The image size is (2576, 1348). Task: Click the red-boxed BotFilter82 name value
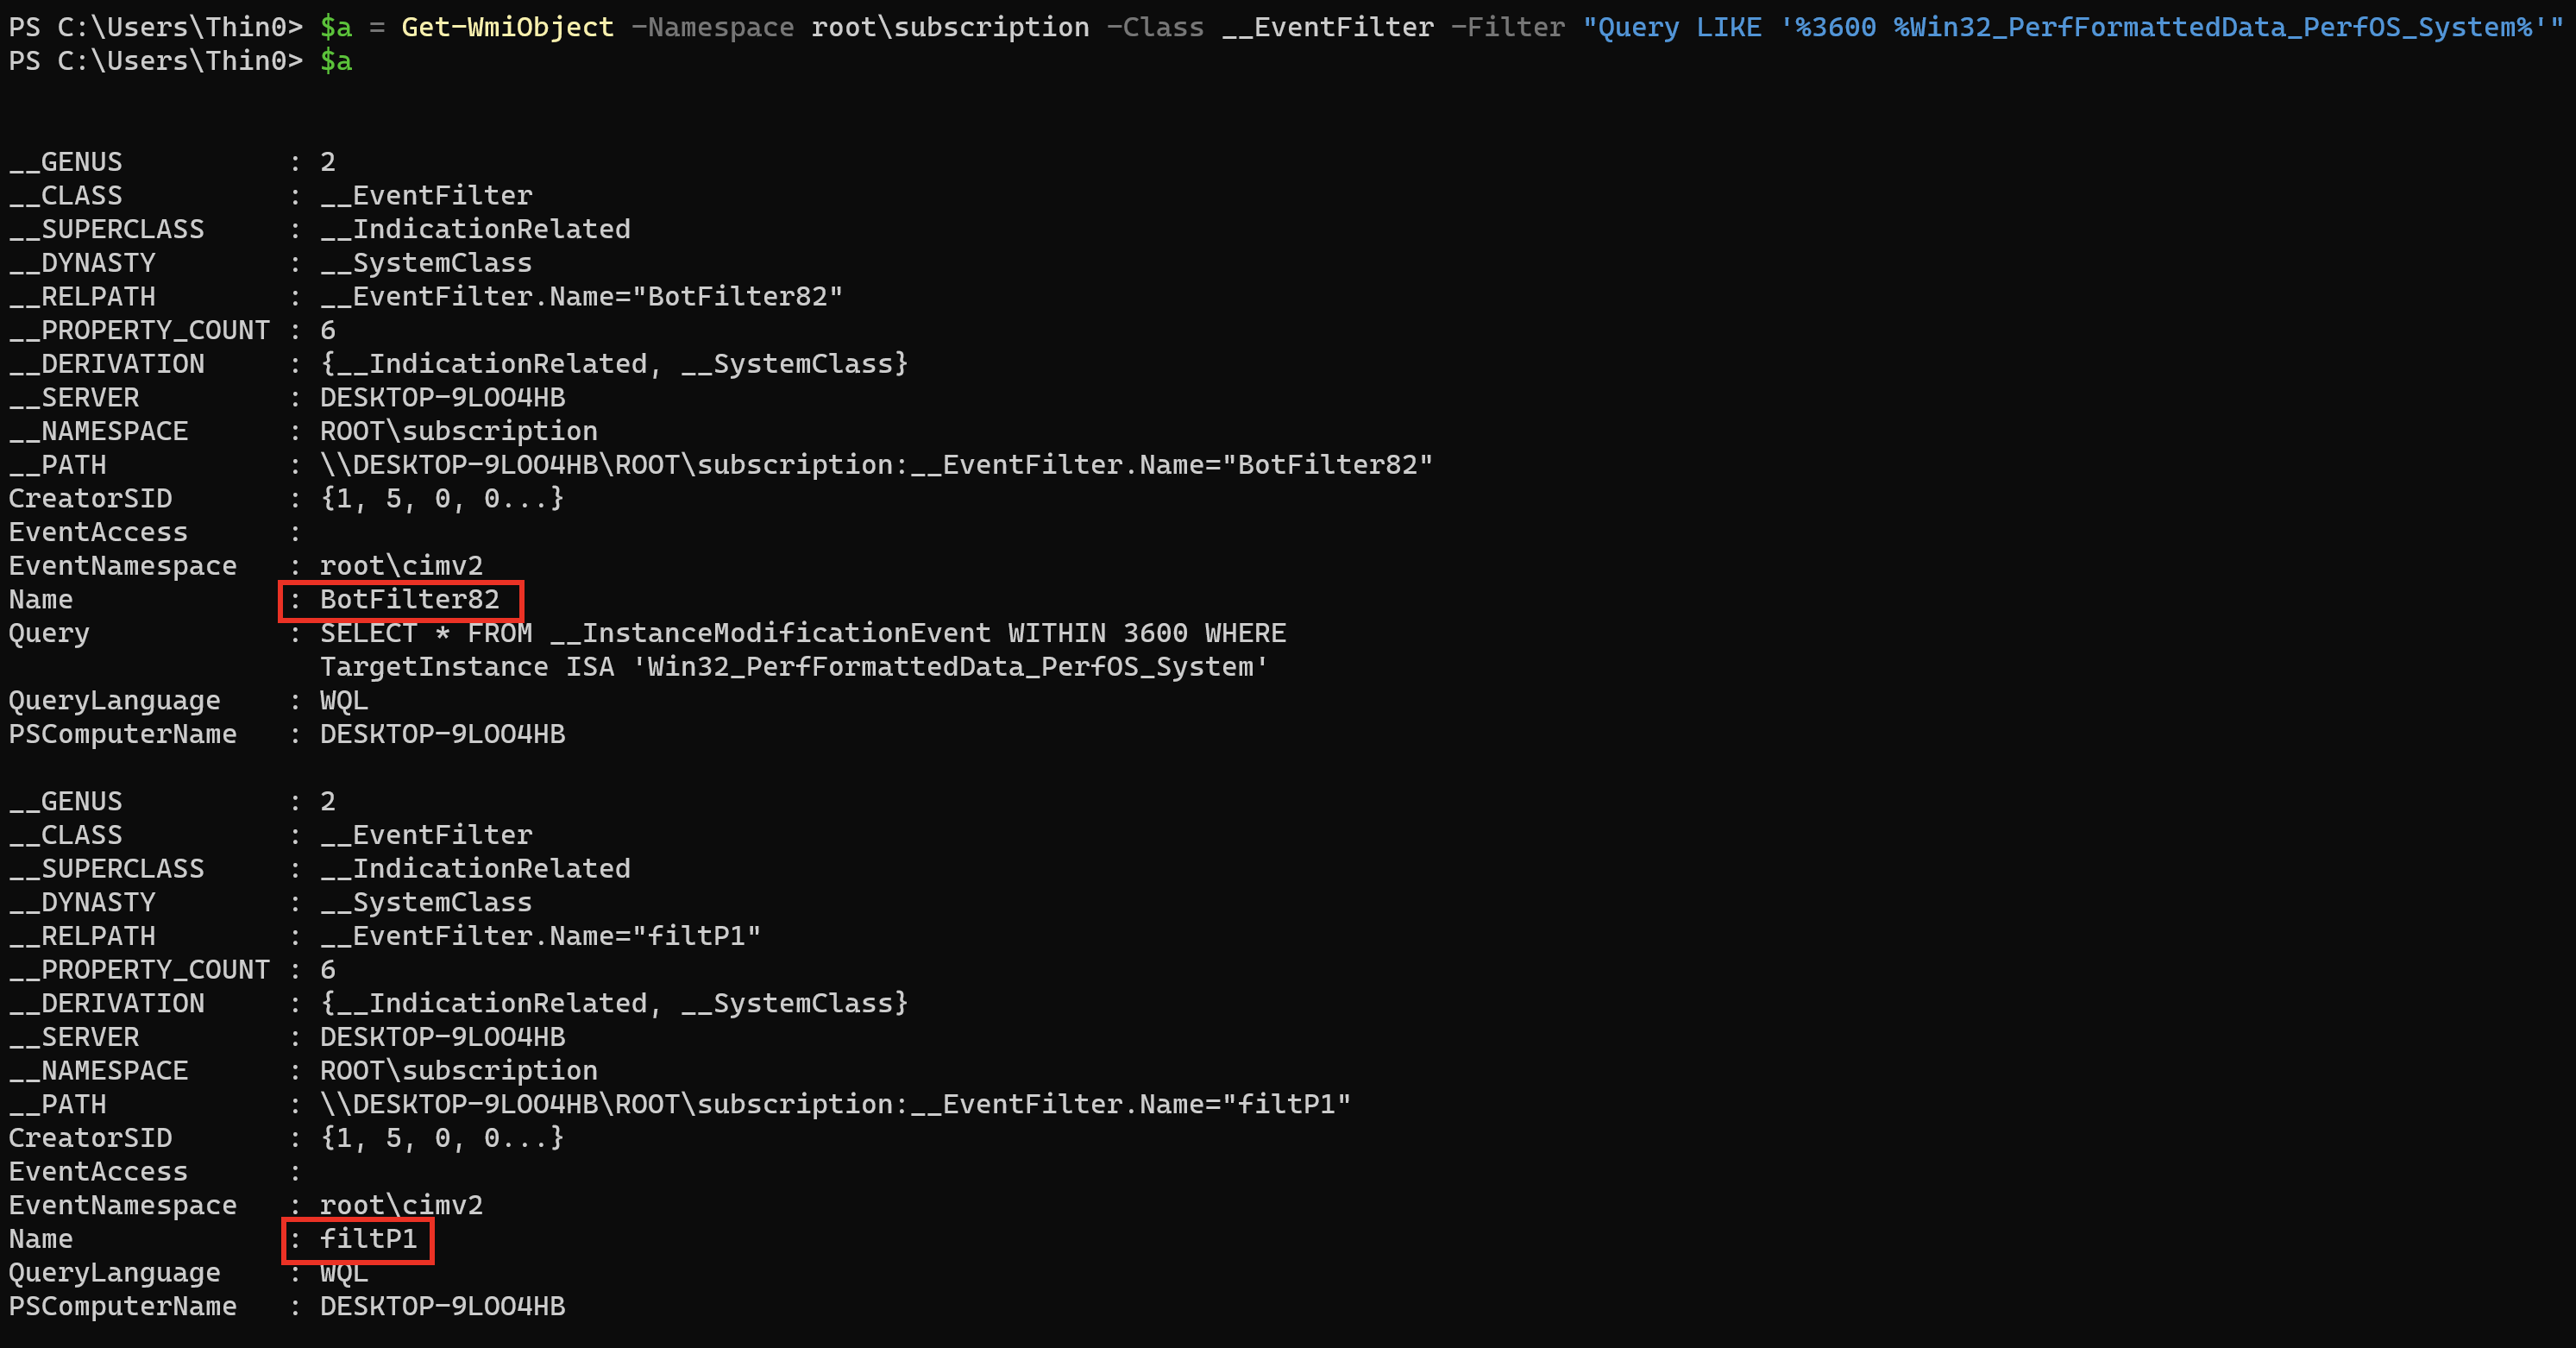(409, 600)
